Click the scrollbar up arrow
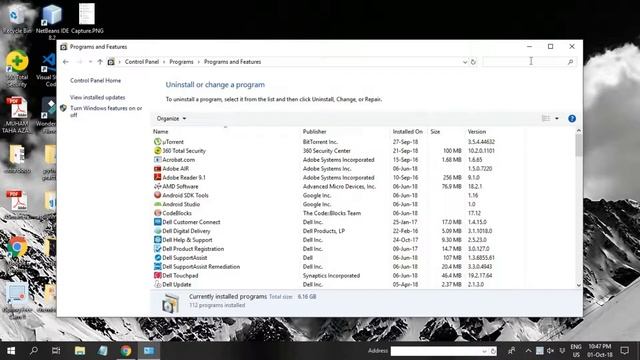 (x=578, y=131)
